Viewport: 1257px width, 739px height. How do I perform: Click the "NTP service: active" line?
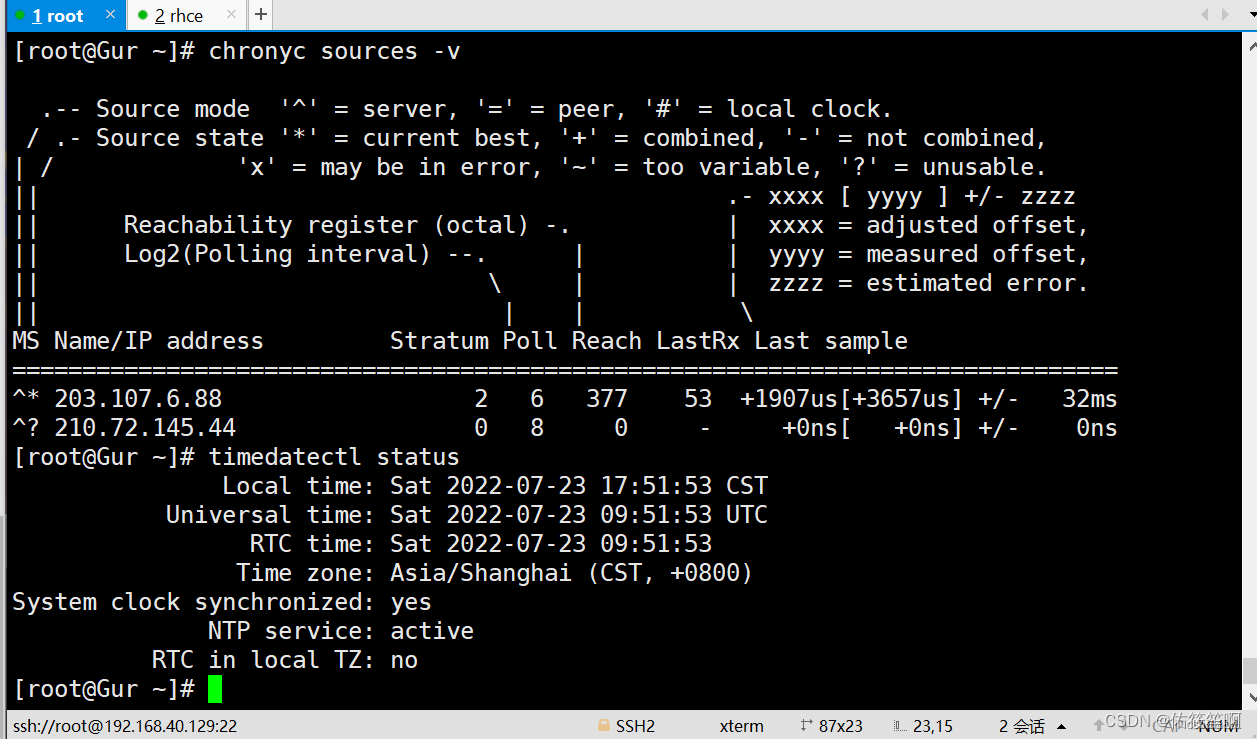coord(341,631)
